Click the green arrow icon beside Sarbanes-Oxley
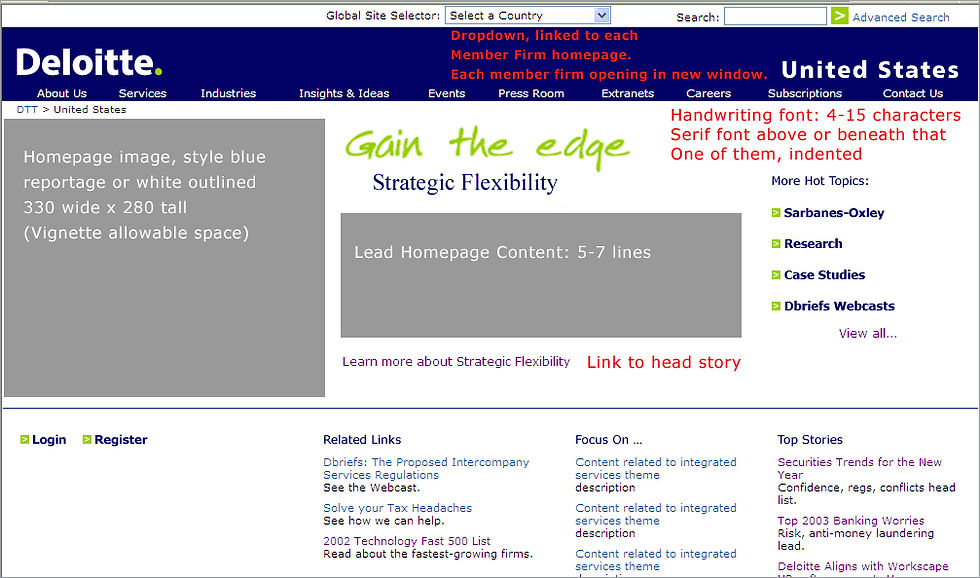Viewport: 980px width, 578px height. coord(776,212)
